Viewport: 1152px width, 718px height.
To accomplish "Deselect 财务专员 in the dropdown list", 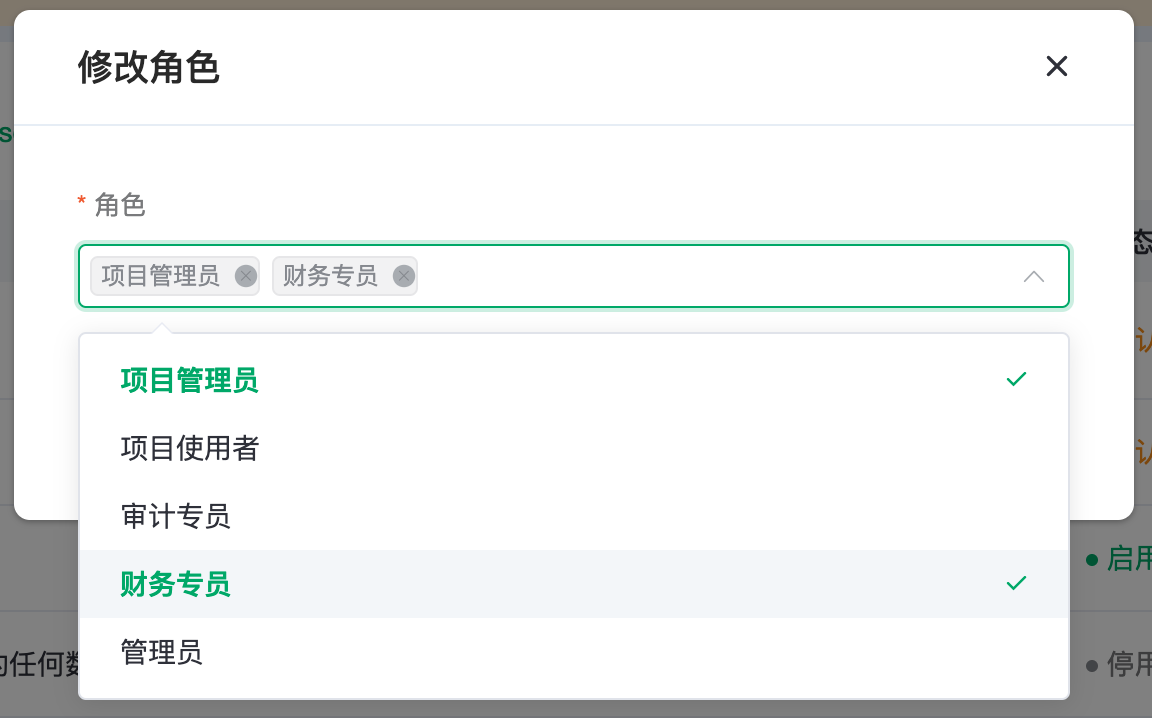I will (x=176, y=584).
